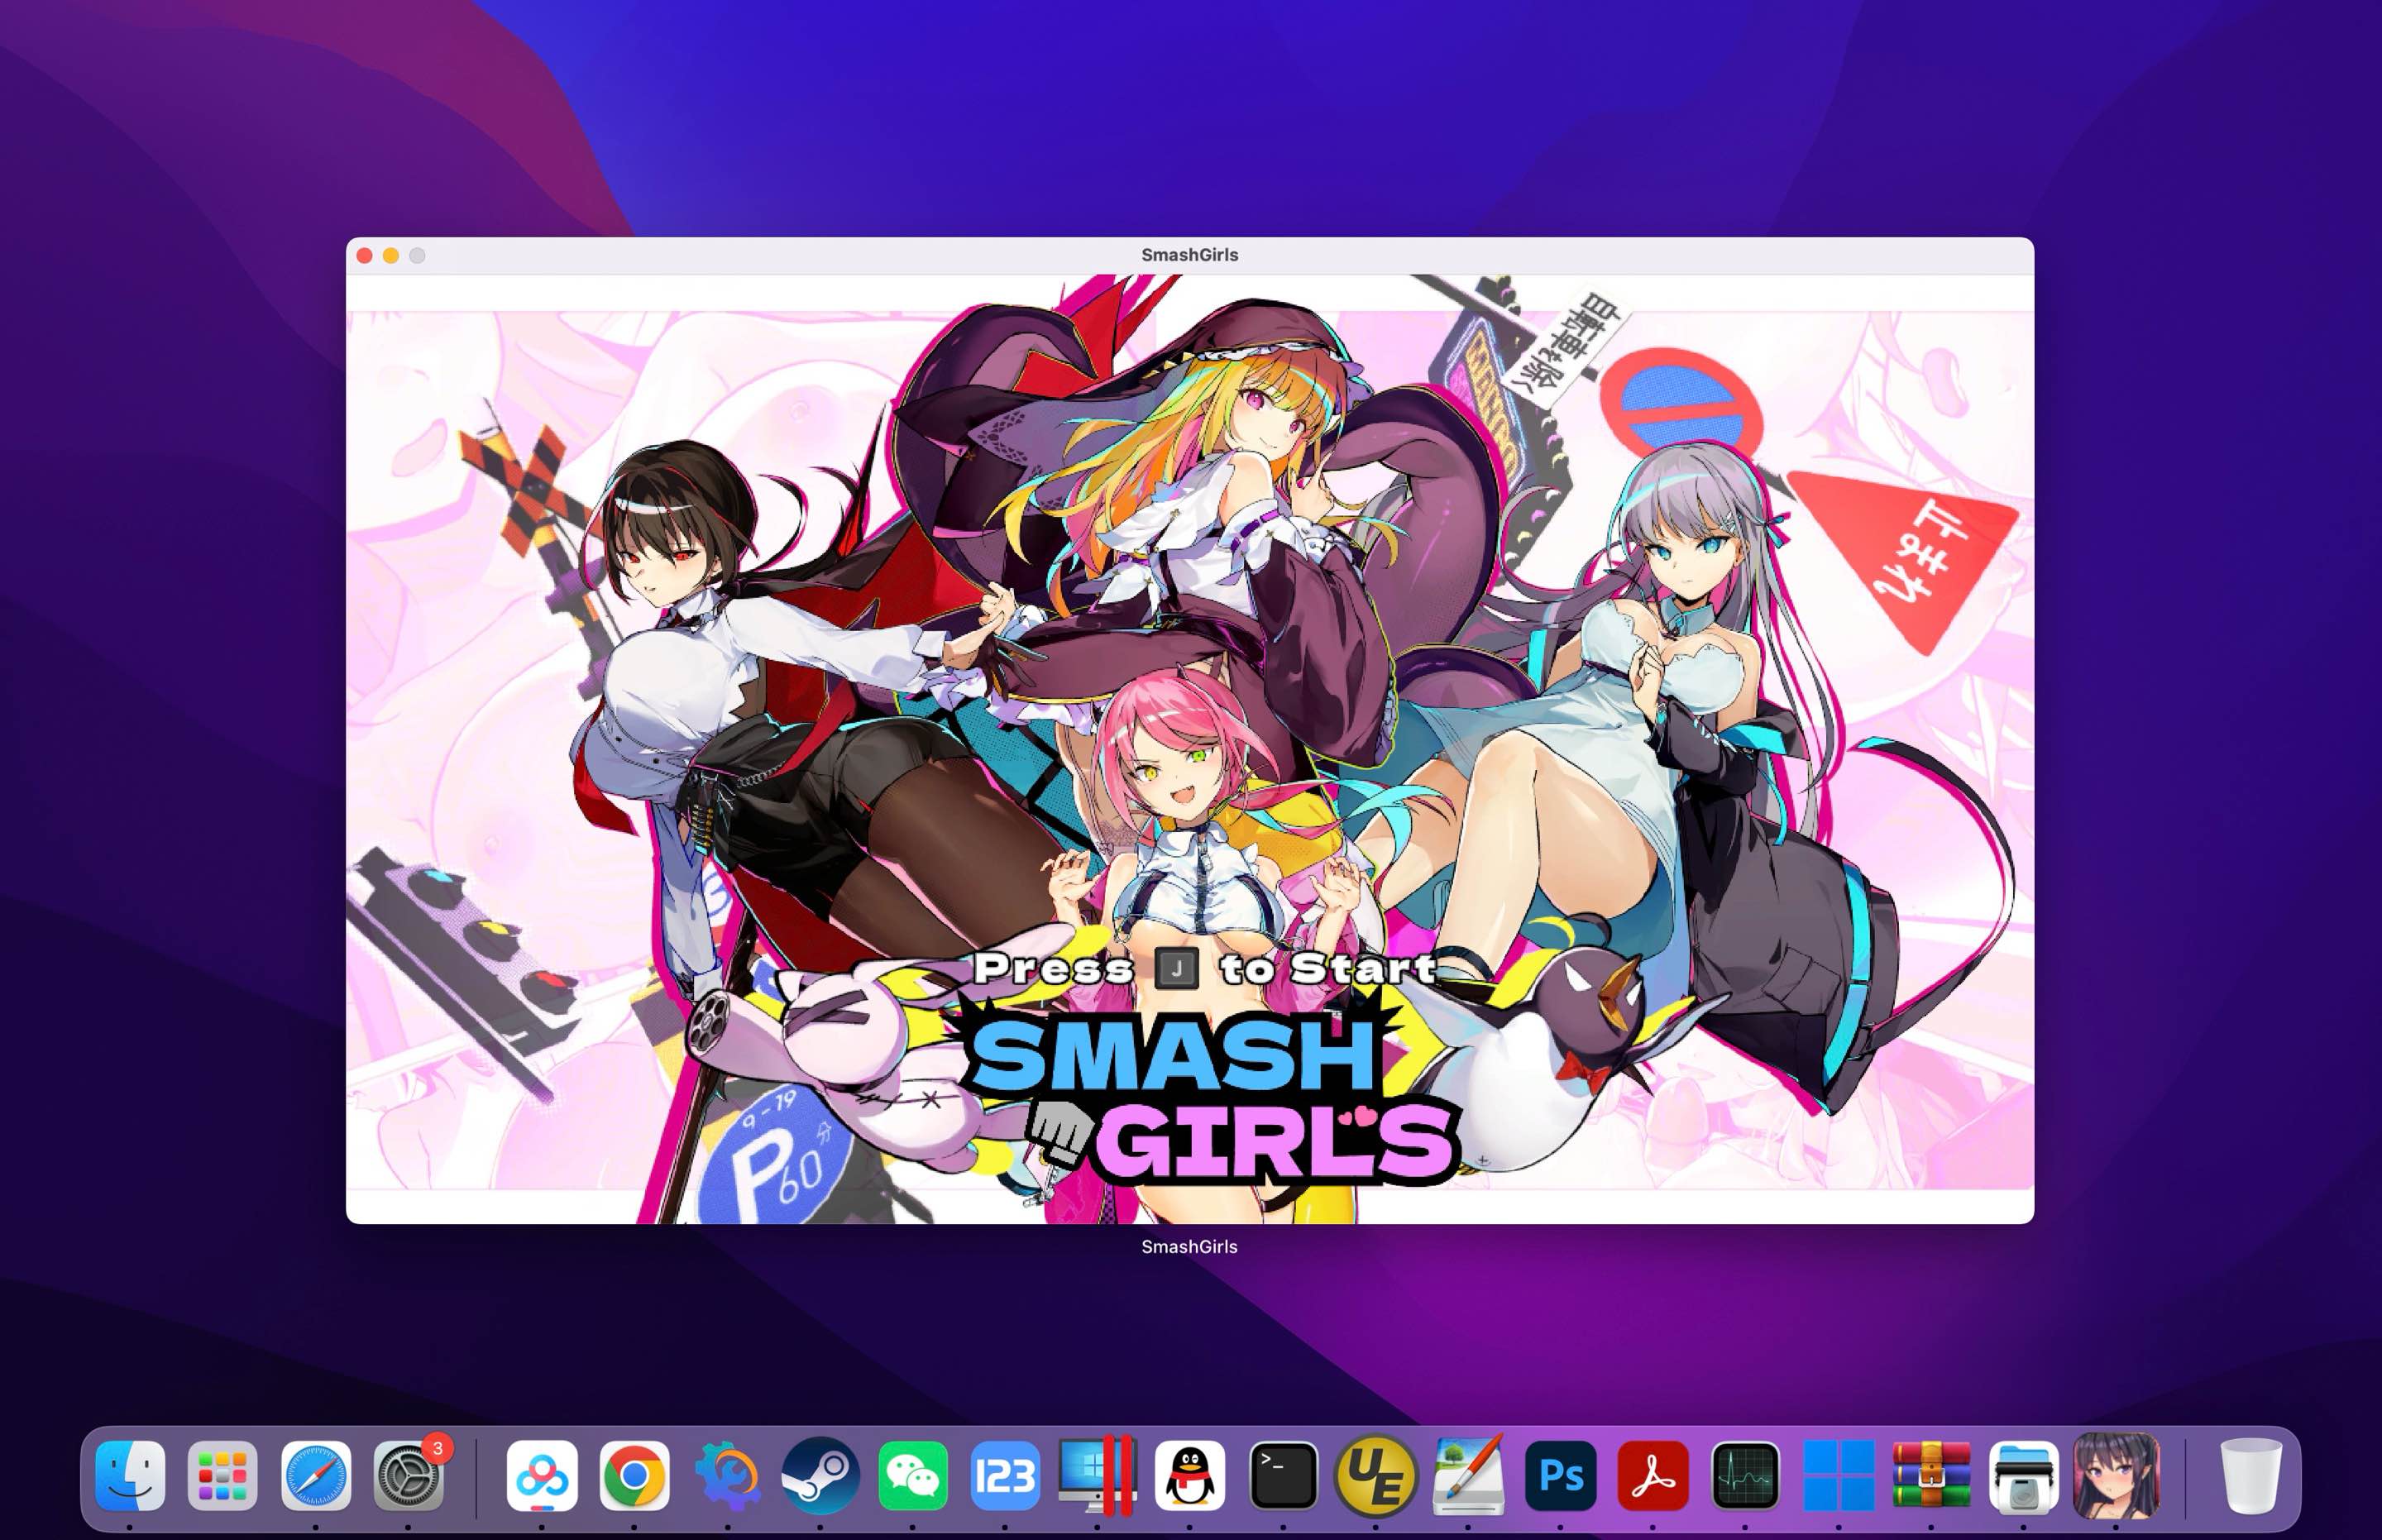Launch the Safari compass icon
This screenshot has width=2382, height=1540.
[x=315, y=1475]
